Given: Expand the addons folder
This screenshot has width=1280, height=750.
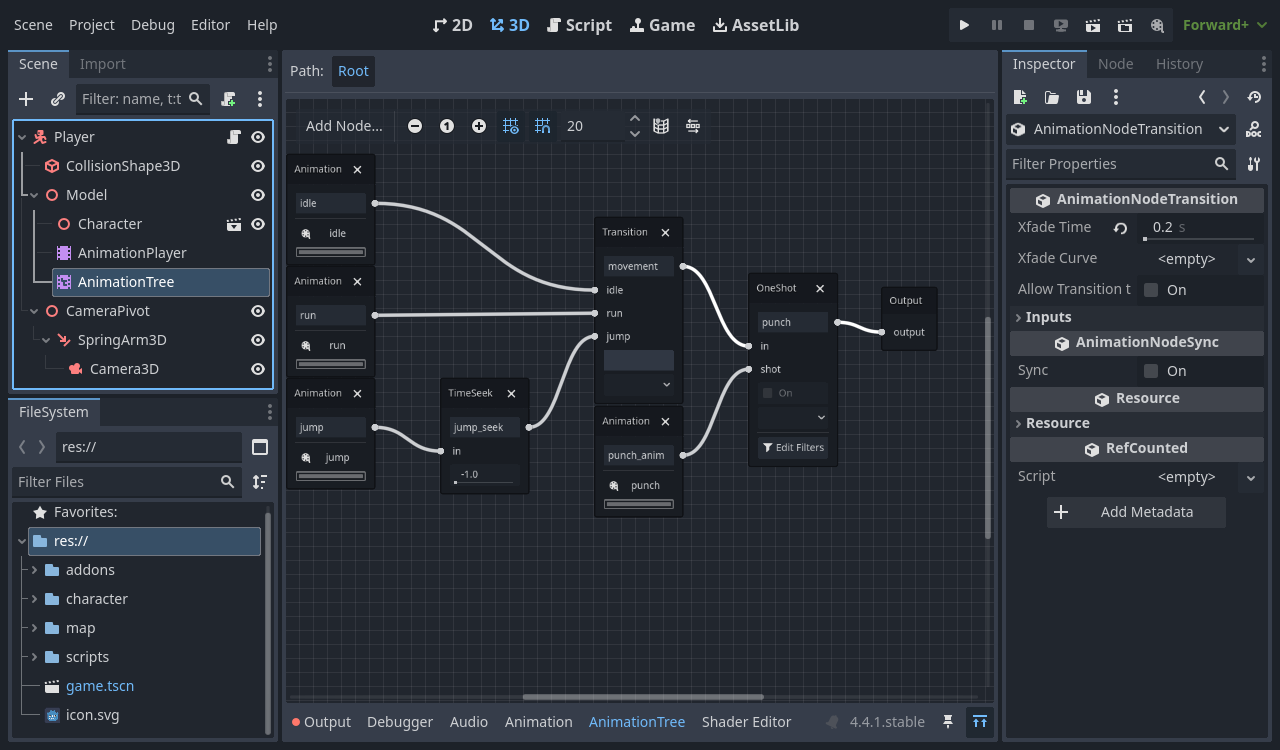Looking at the screenshot, I should [x=34, y=570].
